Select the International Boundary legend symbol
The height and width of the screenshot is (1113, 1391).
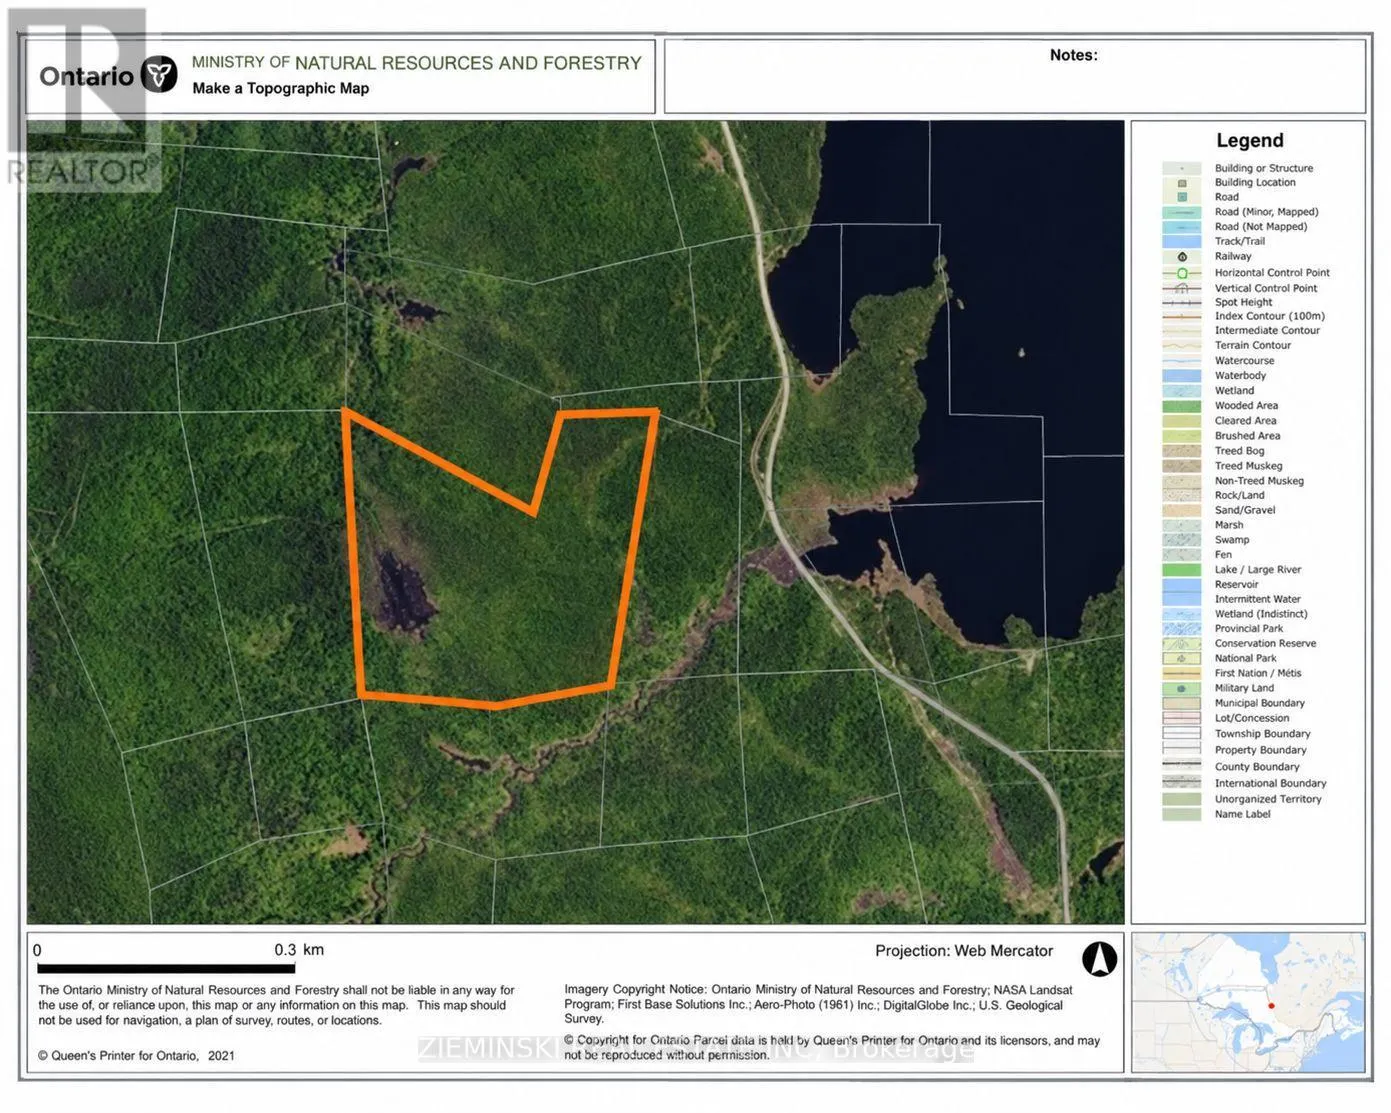click(1182, 783)
